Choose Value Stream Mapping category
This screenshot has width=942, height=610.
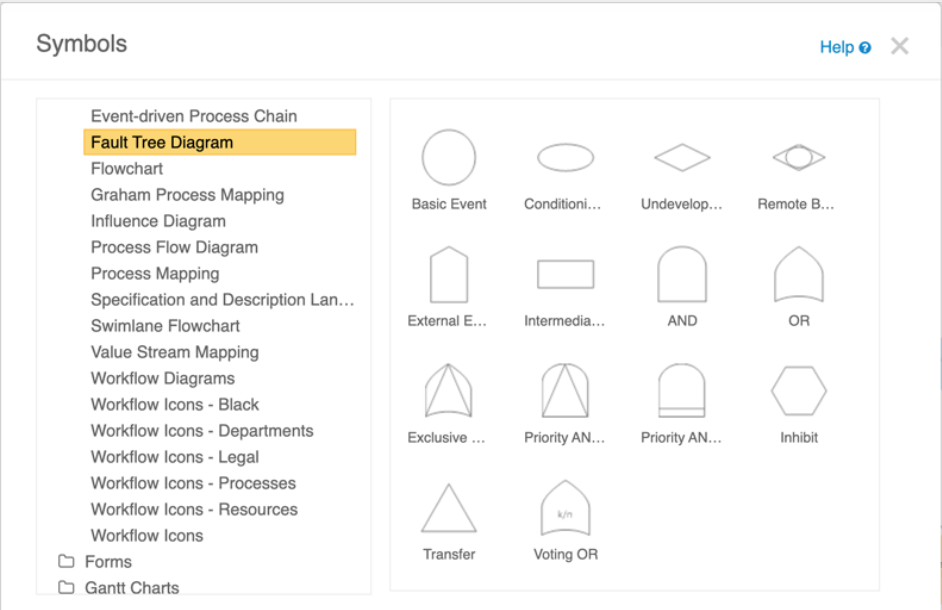point(174,352)
